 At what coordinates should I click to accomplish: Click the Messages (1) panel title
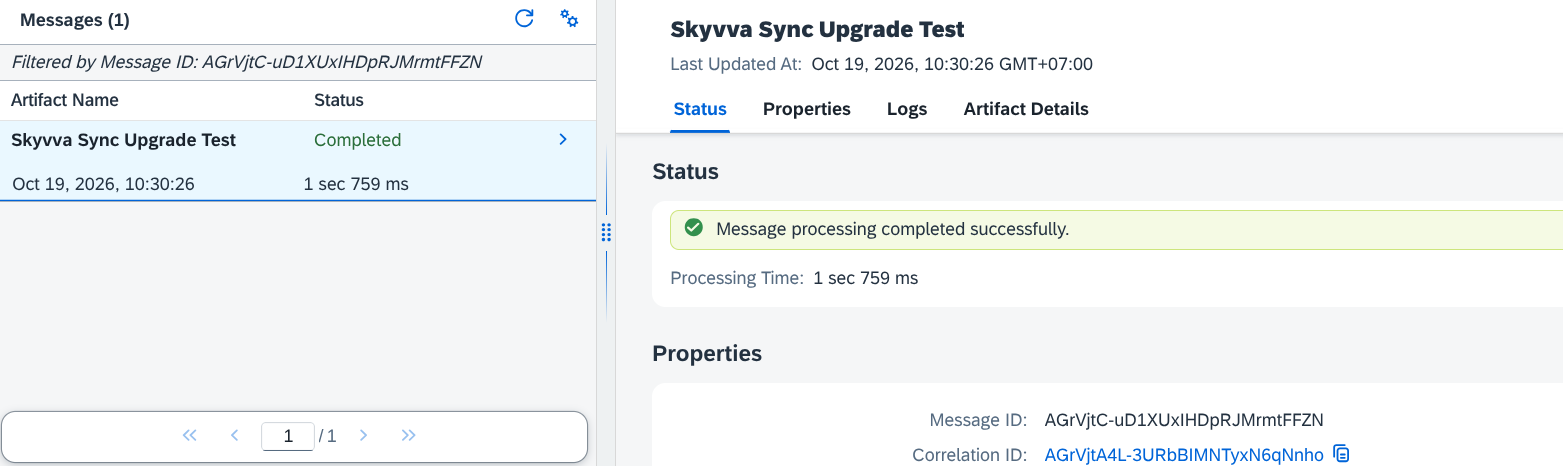[75, 20]
